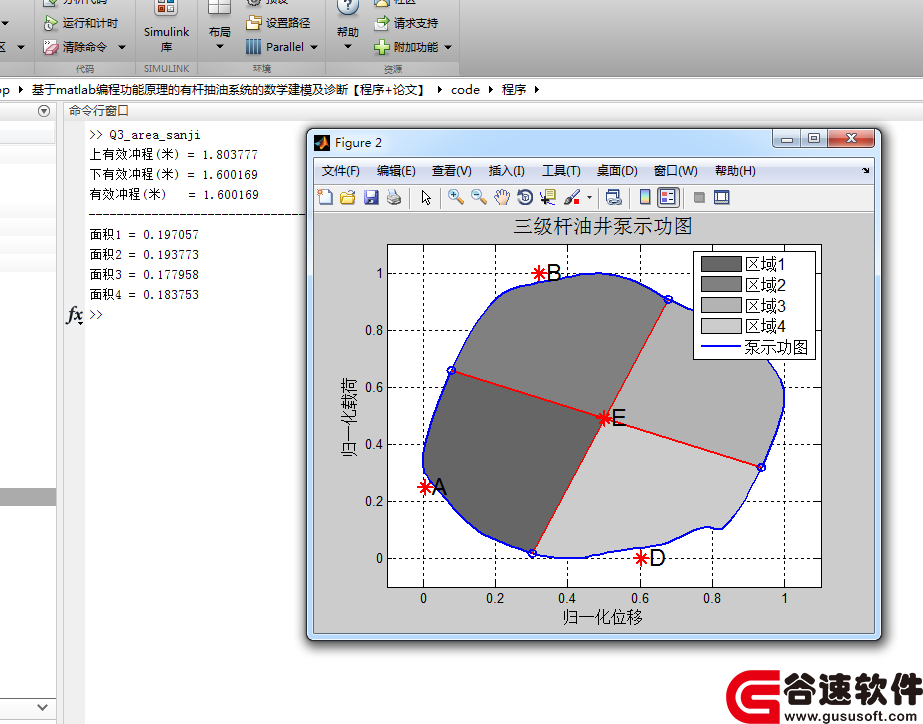The height and width of the screenshot is (724, 923).
Task: Click the command prompt after fx
Action: (96, 314)
